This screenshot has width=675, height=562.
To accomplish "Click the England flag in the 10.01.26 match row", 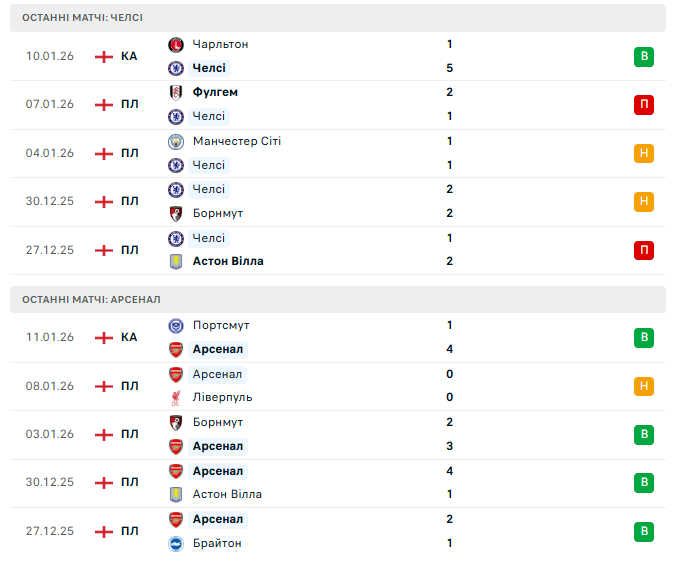I will 104,56.
